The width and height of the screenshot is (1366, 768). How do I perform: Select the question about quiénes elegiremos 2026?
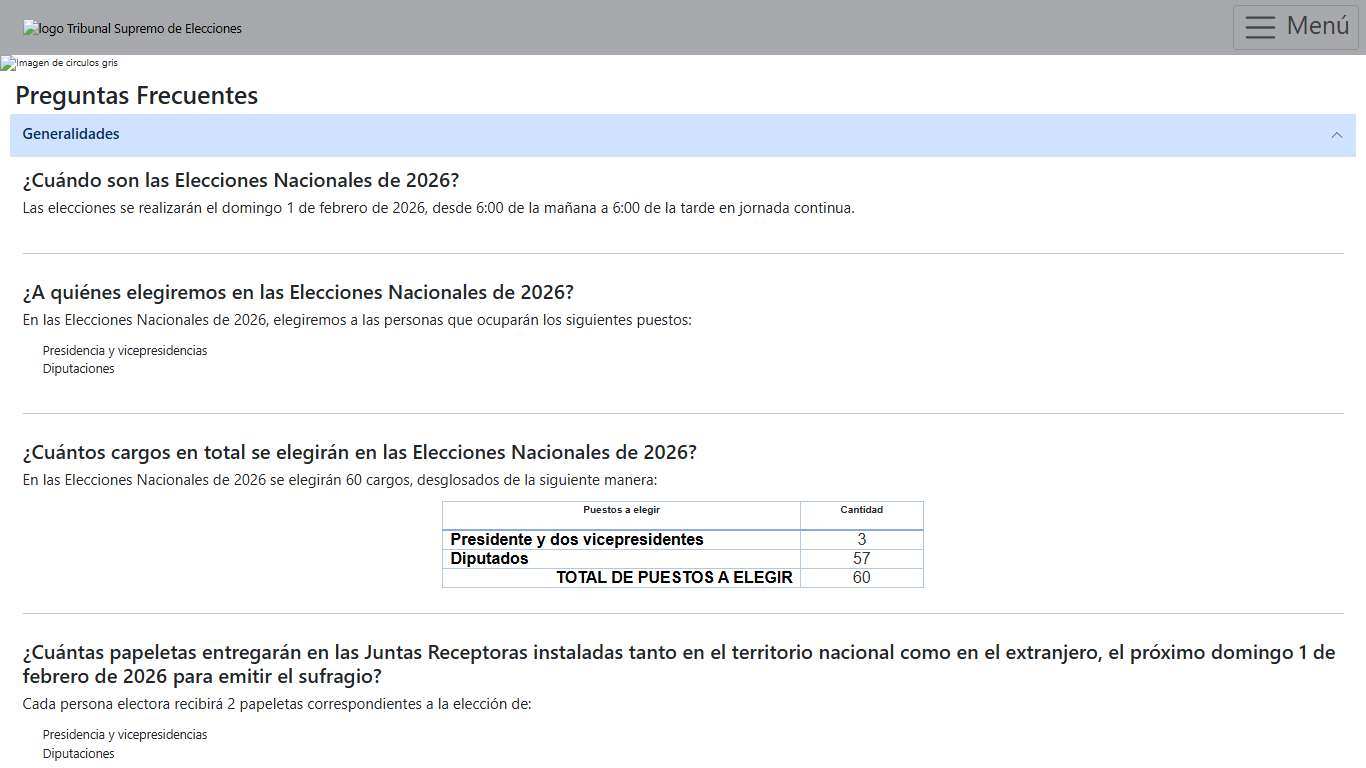(x=297, y=292)
